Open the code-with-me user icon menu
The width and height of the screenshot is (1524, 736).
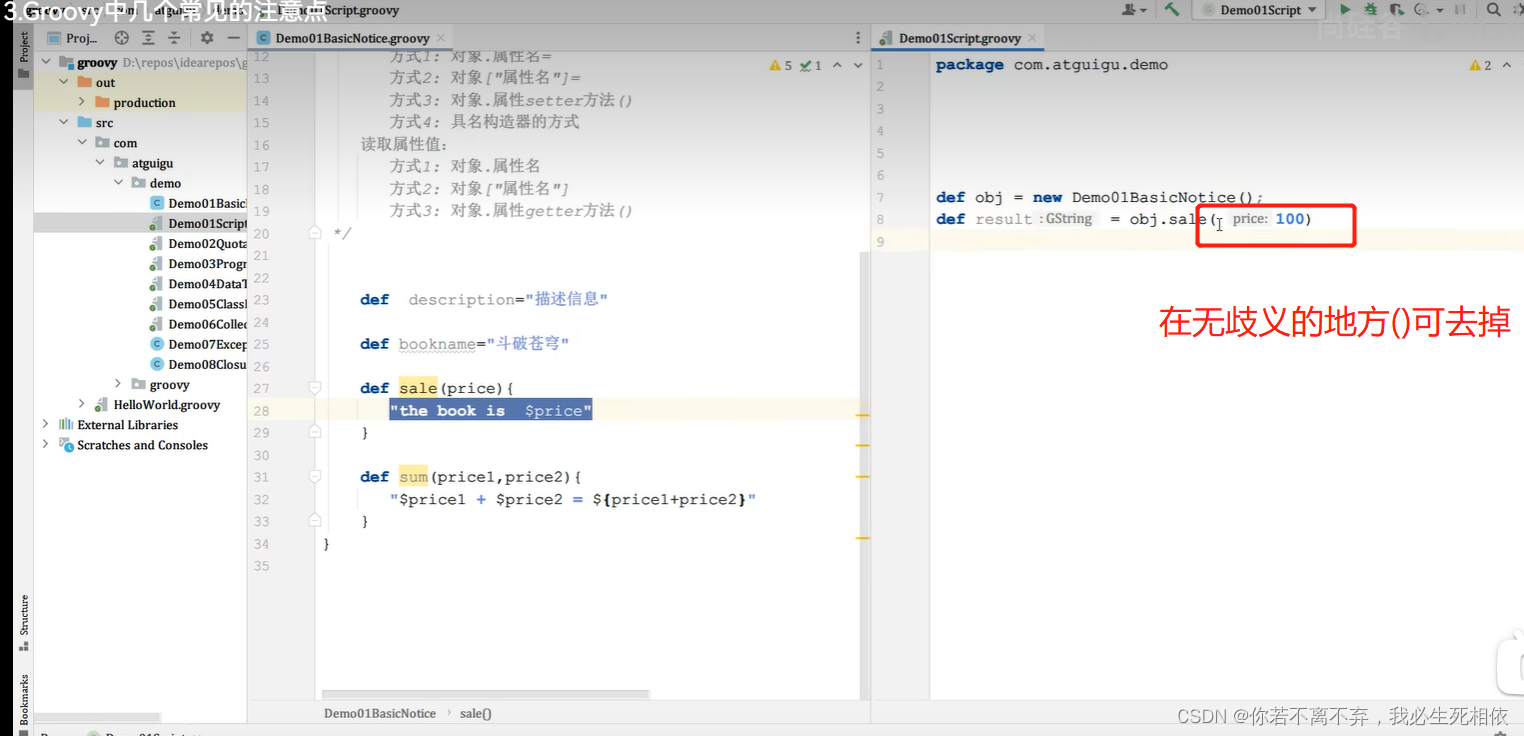pos(1134,10)
